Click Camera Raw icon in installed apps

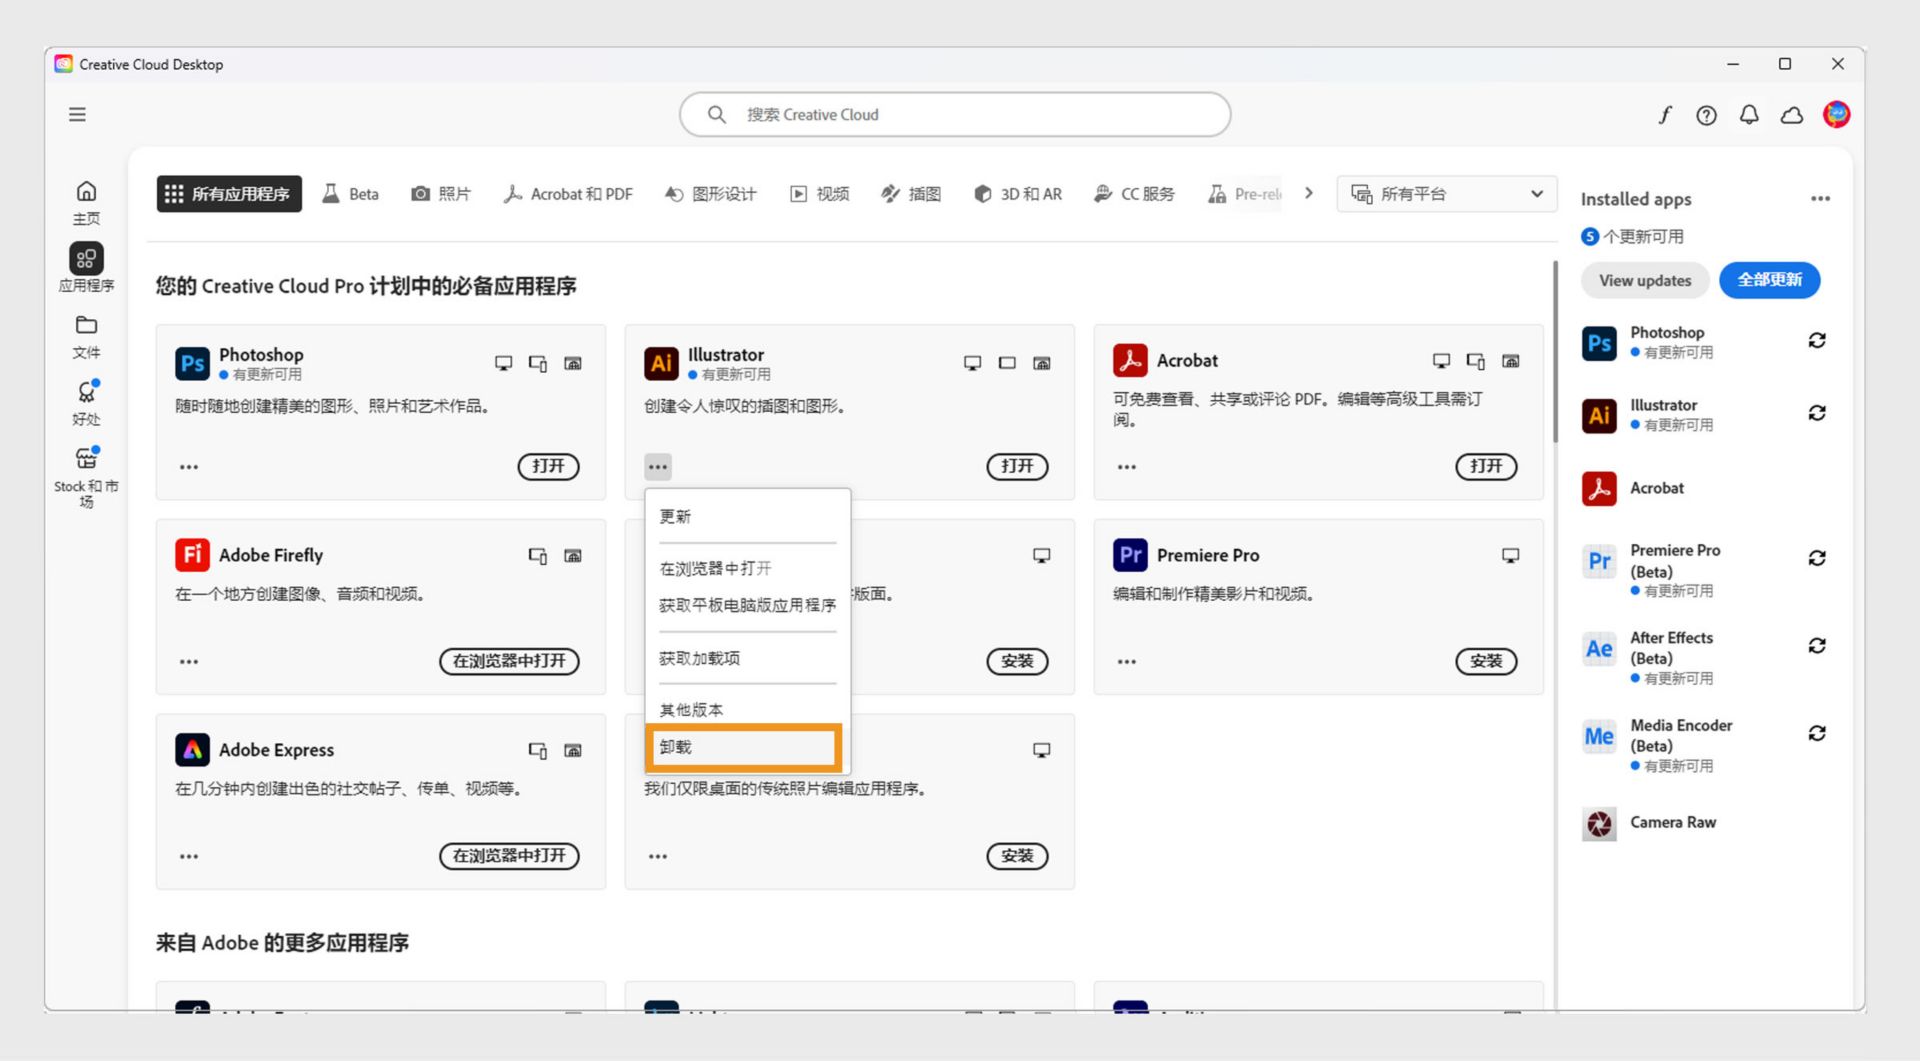[x=1599, y=824]
